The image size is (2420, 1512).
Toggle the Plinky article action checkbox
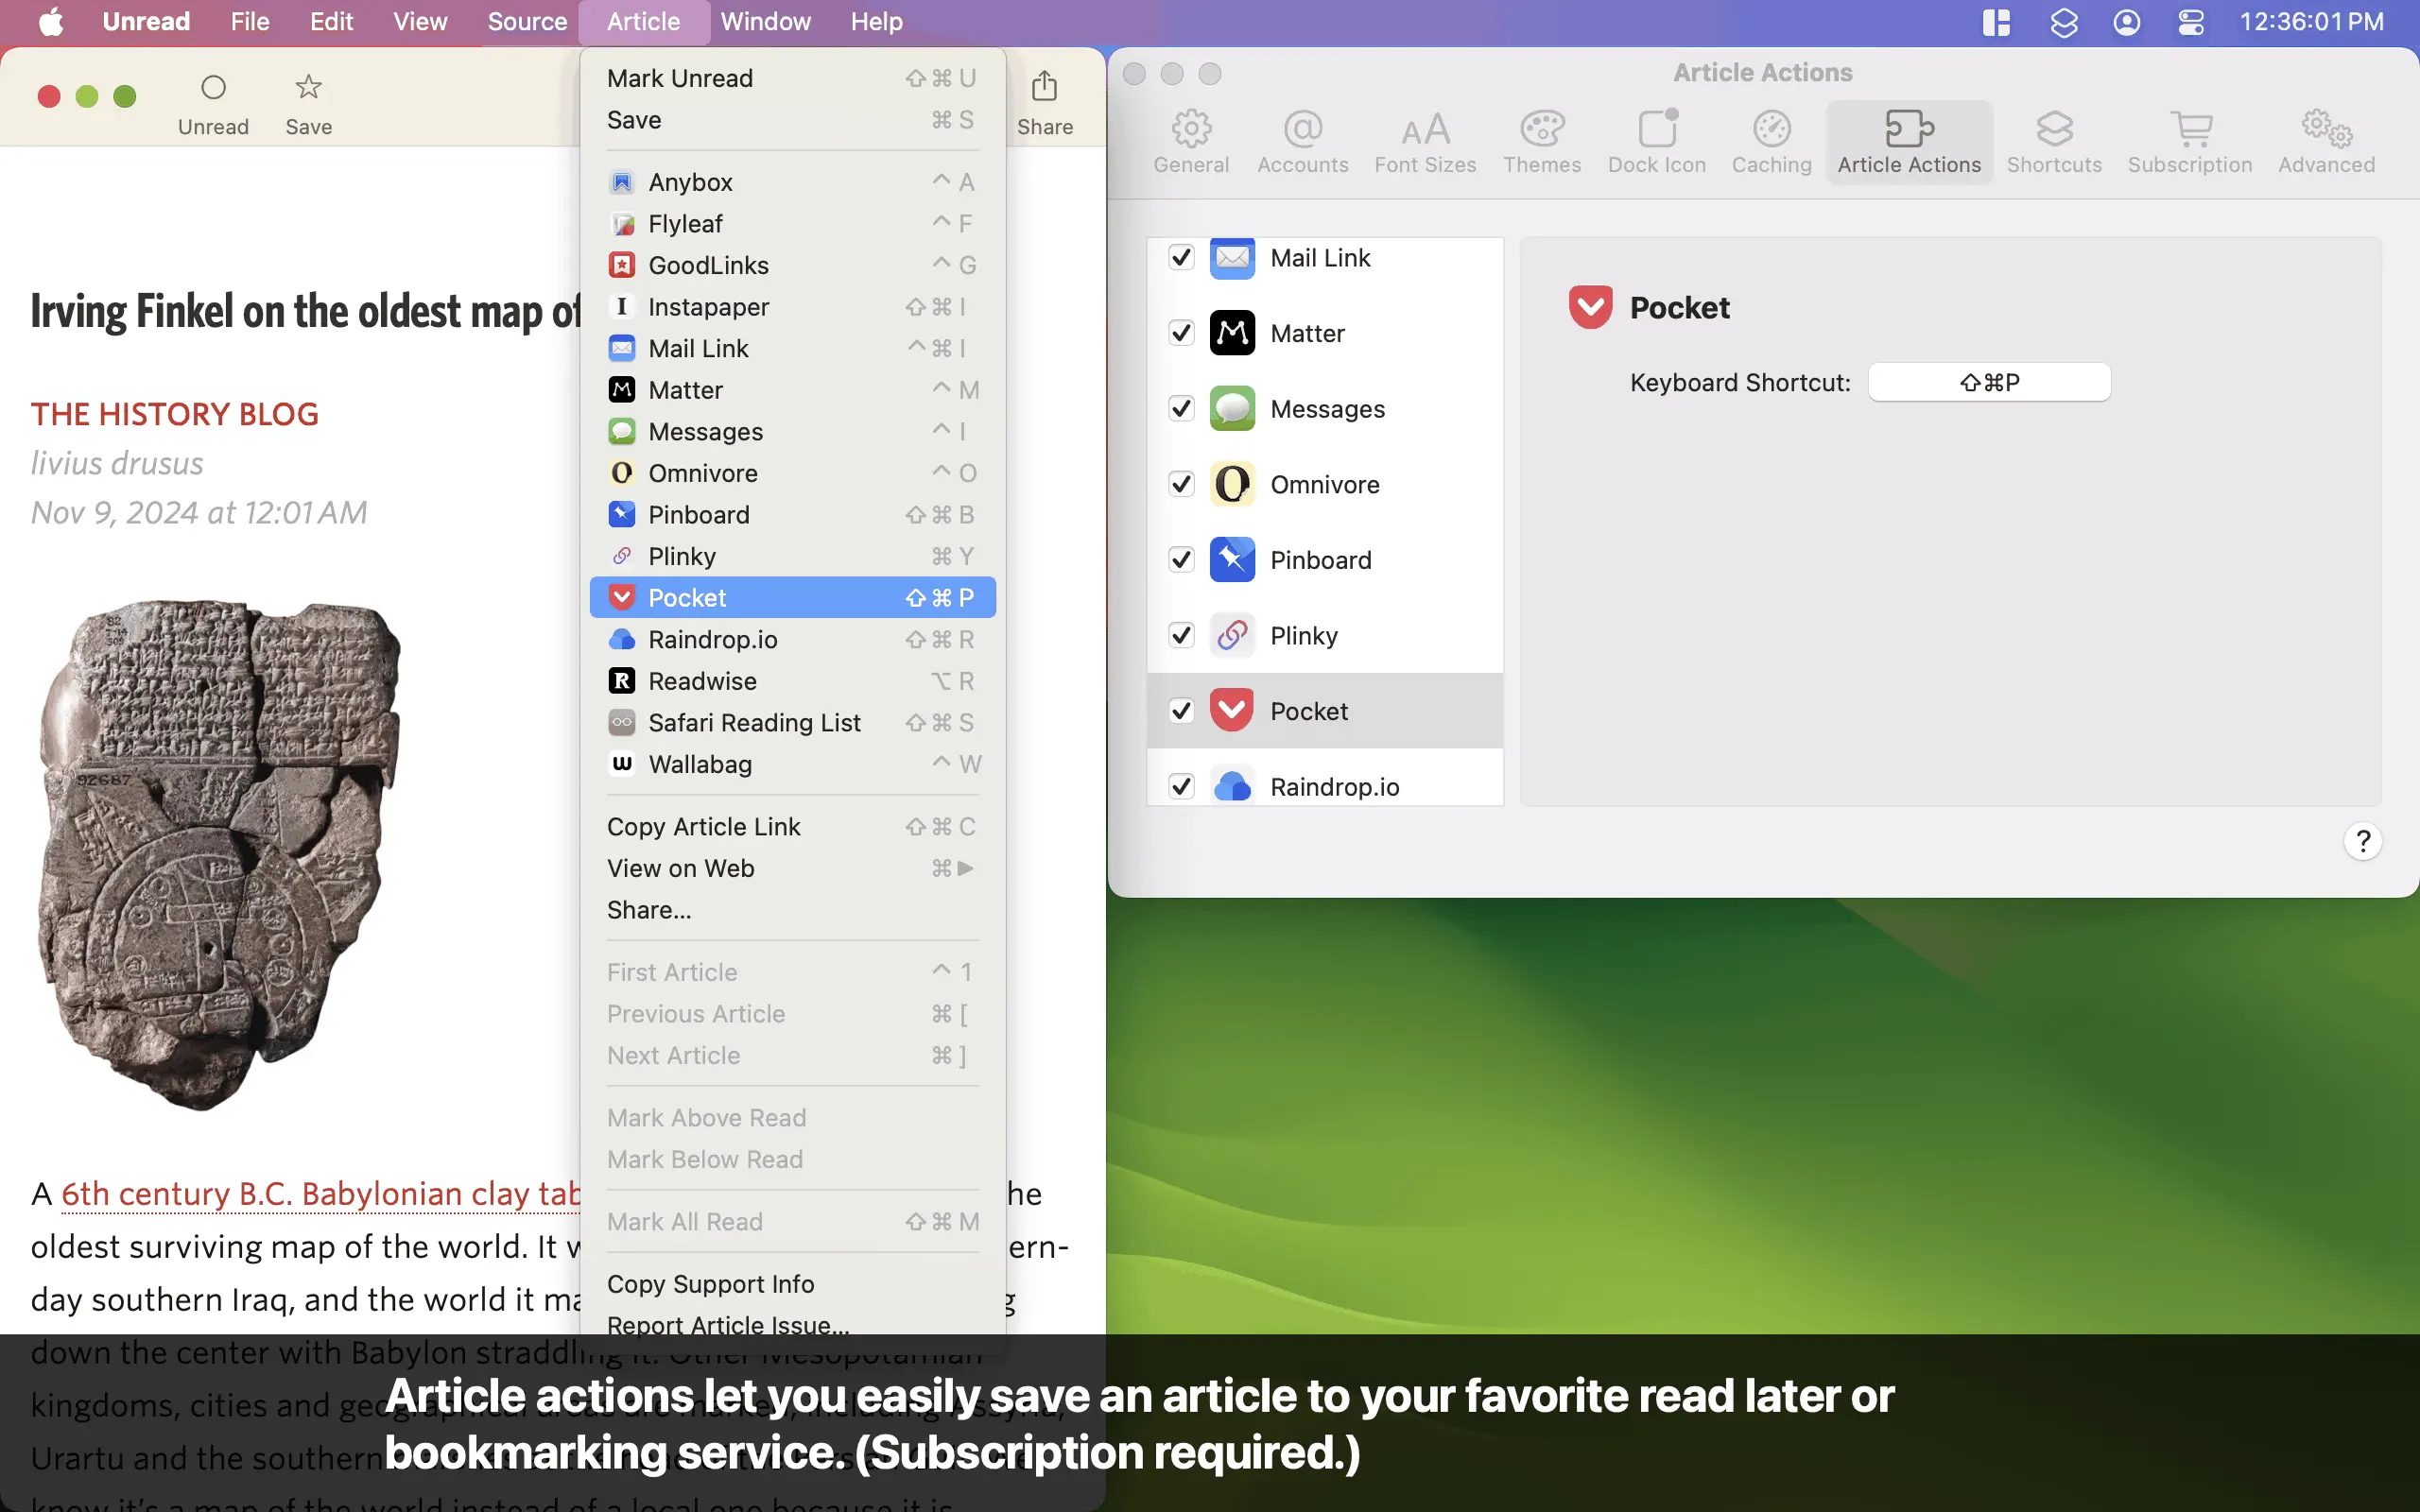1181,635
